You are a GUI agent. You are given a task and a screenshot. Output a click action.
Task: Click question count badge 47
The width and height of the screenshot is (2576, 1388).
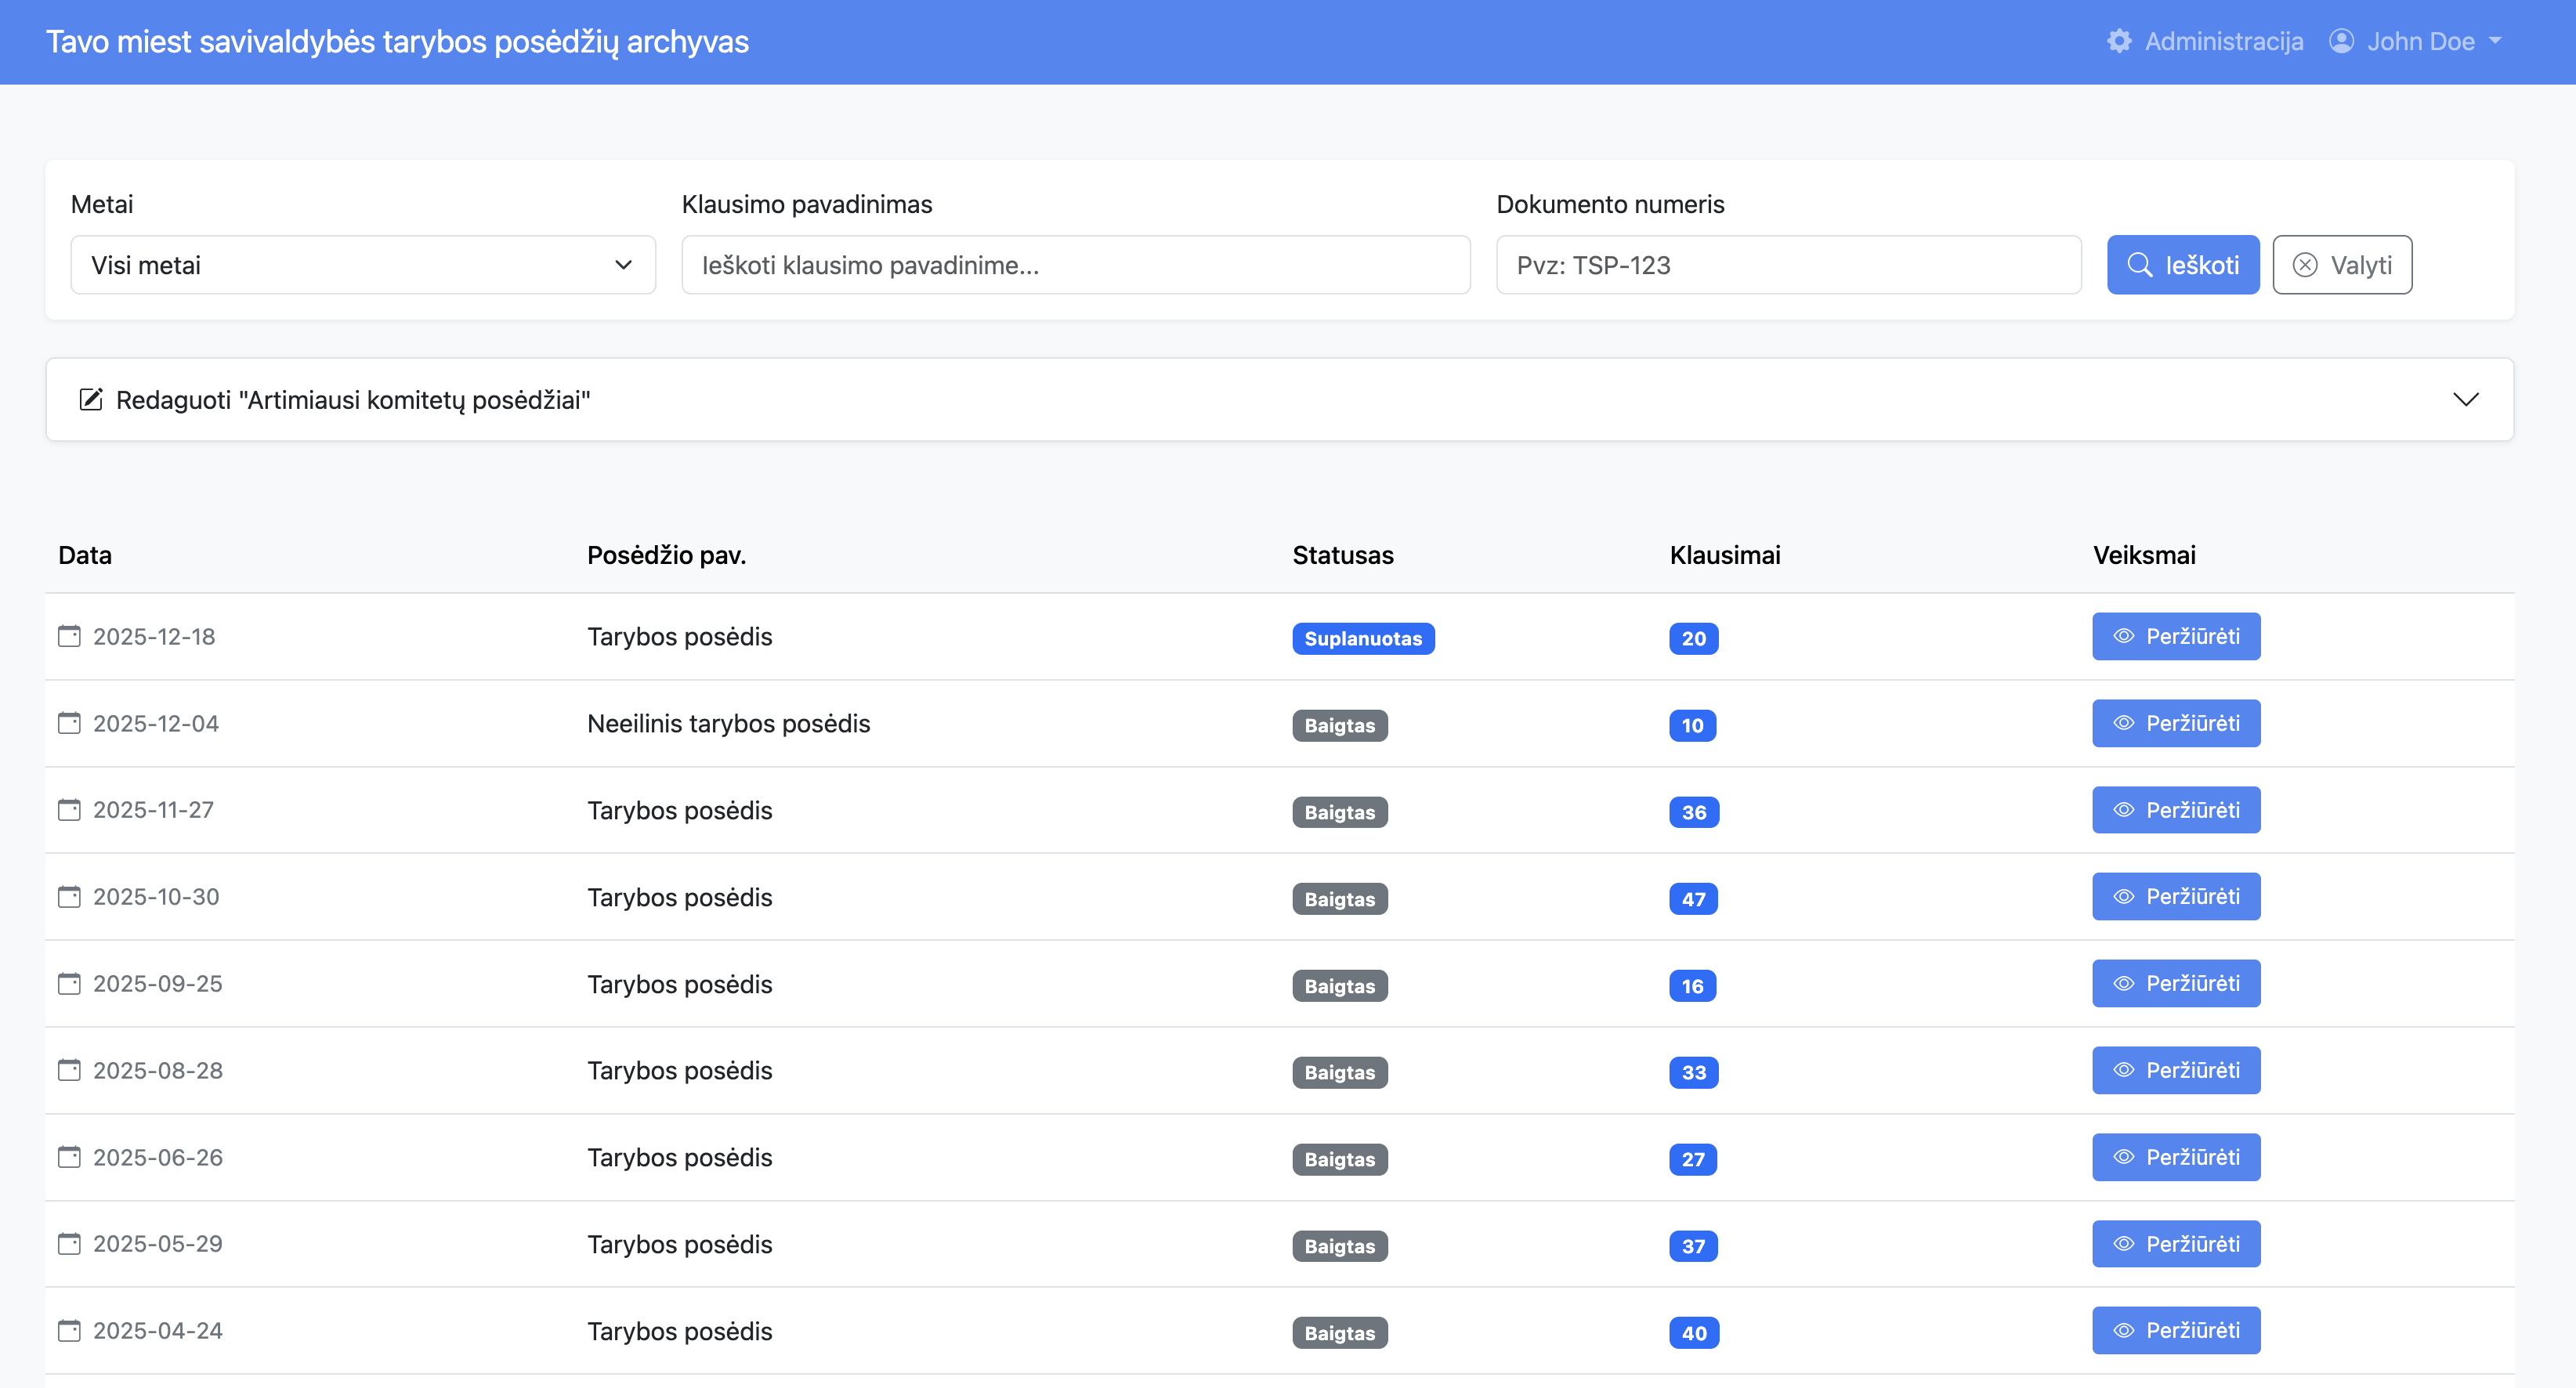click(1693, 899)
